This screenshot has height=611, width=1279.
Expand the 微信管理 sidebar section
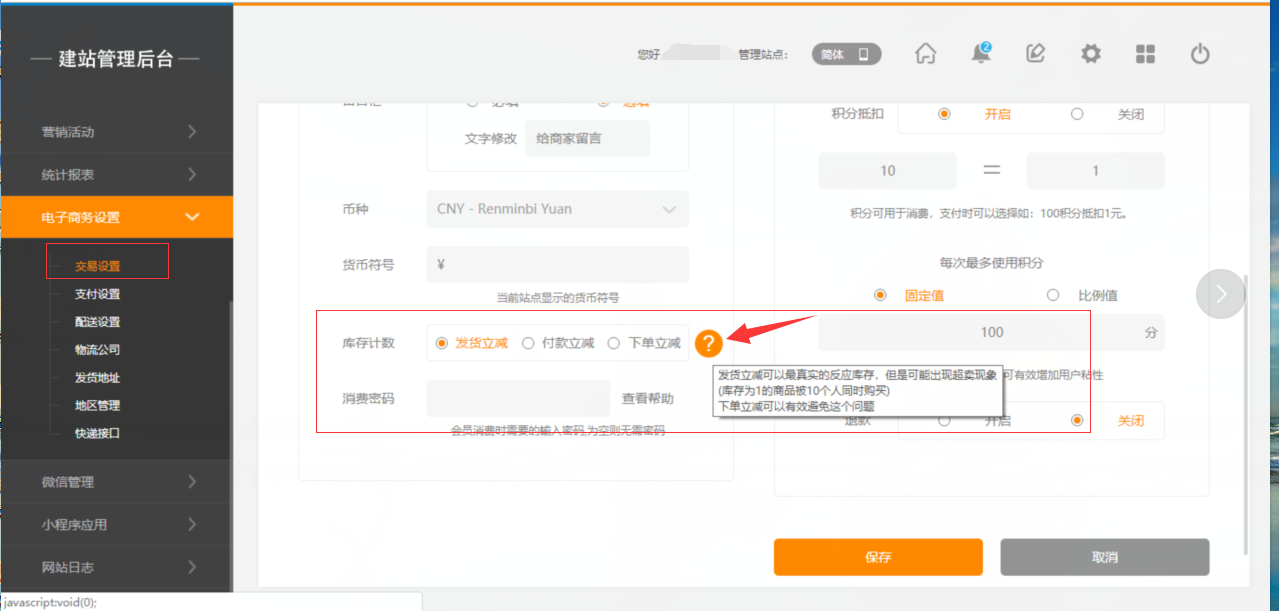point(116,482)
